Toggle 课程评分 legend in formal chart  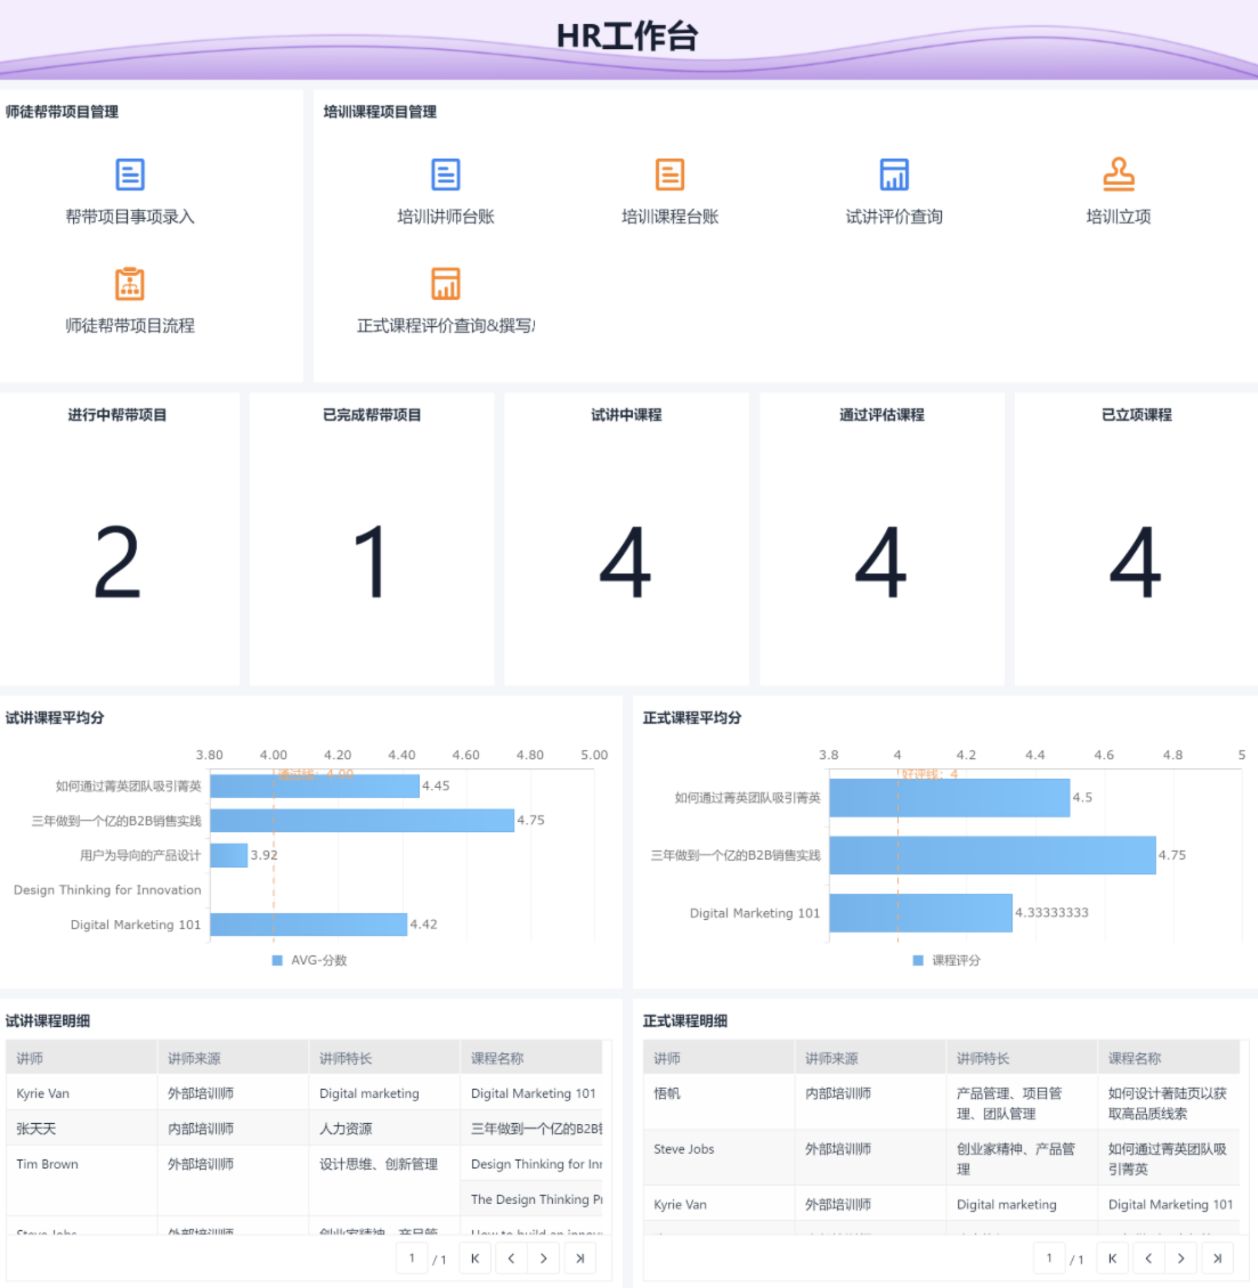[x=947, y=960]
